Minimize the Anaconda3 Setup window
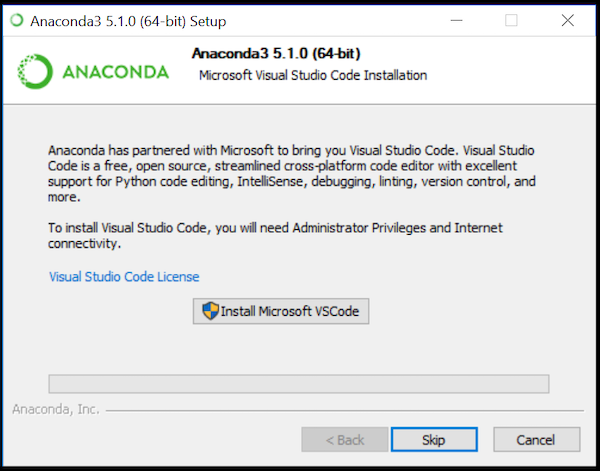The image size is (600, 471). coord(457,20)
